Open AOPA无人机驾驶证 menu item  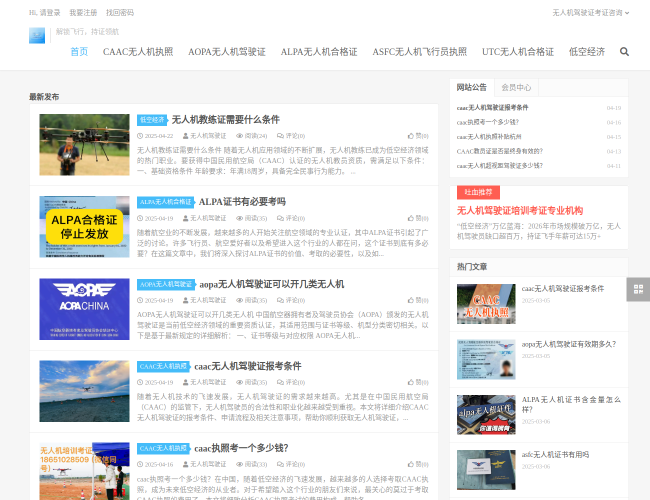227,52
